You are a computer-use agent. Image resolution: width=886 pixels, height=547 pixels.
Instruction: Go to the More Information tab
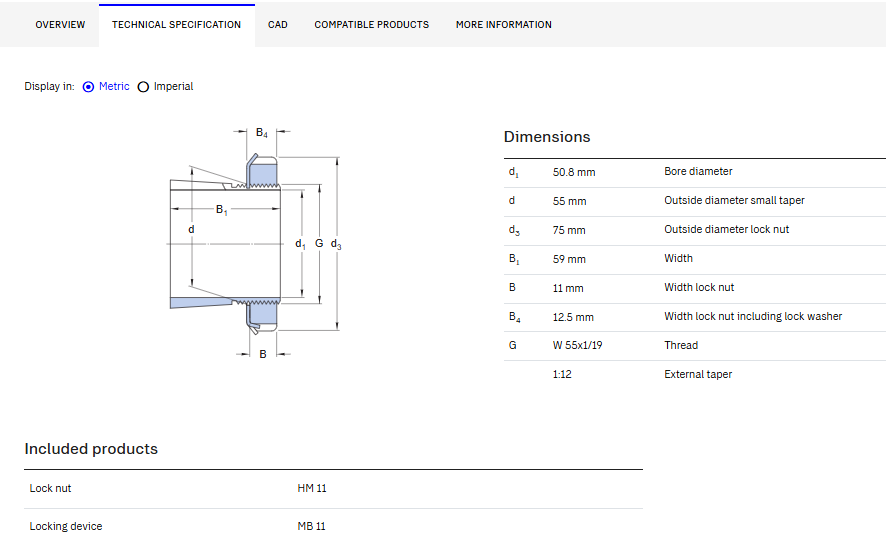pyautogui.click(x=503, y=25)
